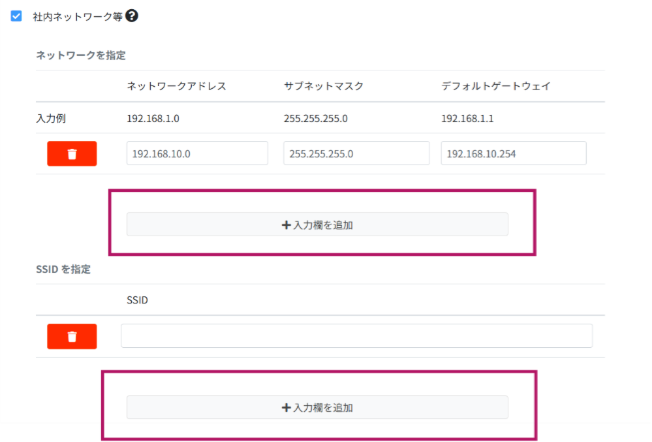This screenshot has height=442, width=652.
Task: Click the 入力例 row label
Action: tap(51, 118)
